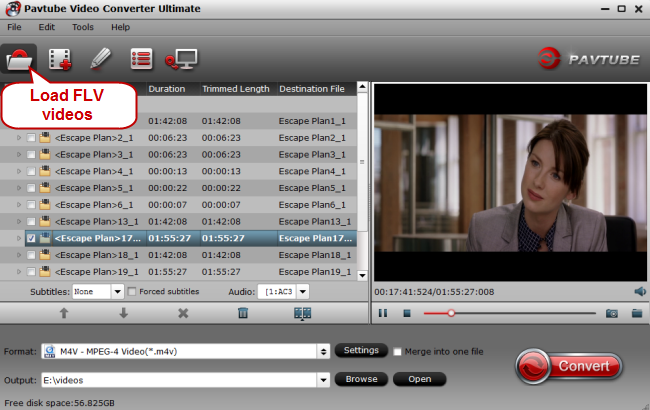This screenshot has height=410, width=650.
Task: Click destination Escape Plan1_1 cell
Action: pyautogui.click(x=312, y=121)
